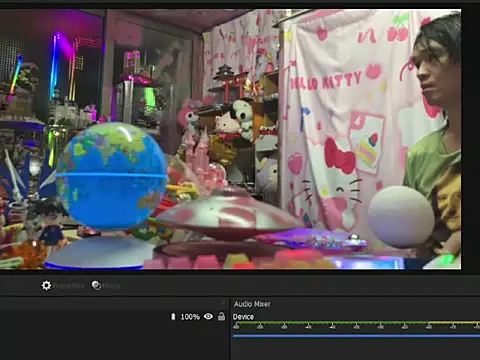Select the video source in preview canvas
Viewport: 480px width, 360px height.
click(x=230, y=139)
